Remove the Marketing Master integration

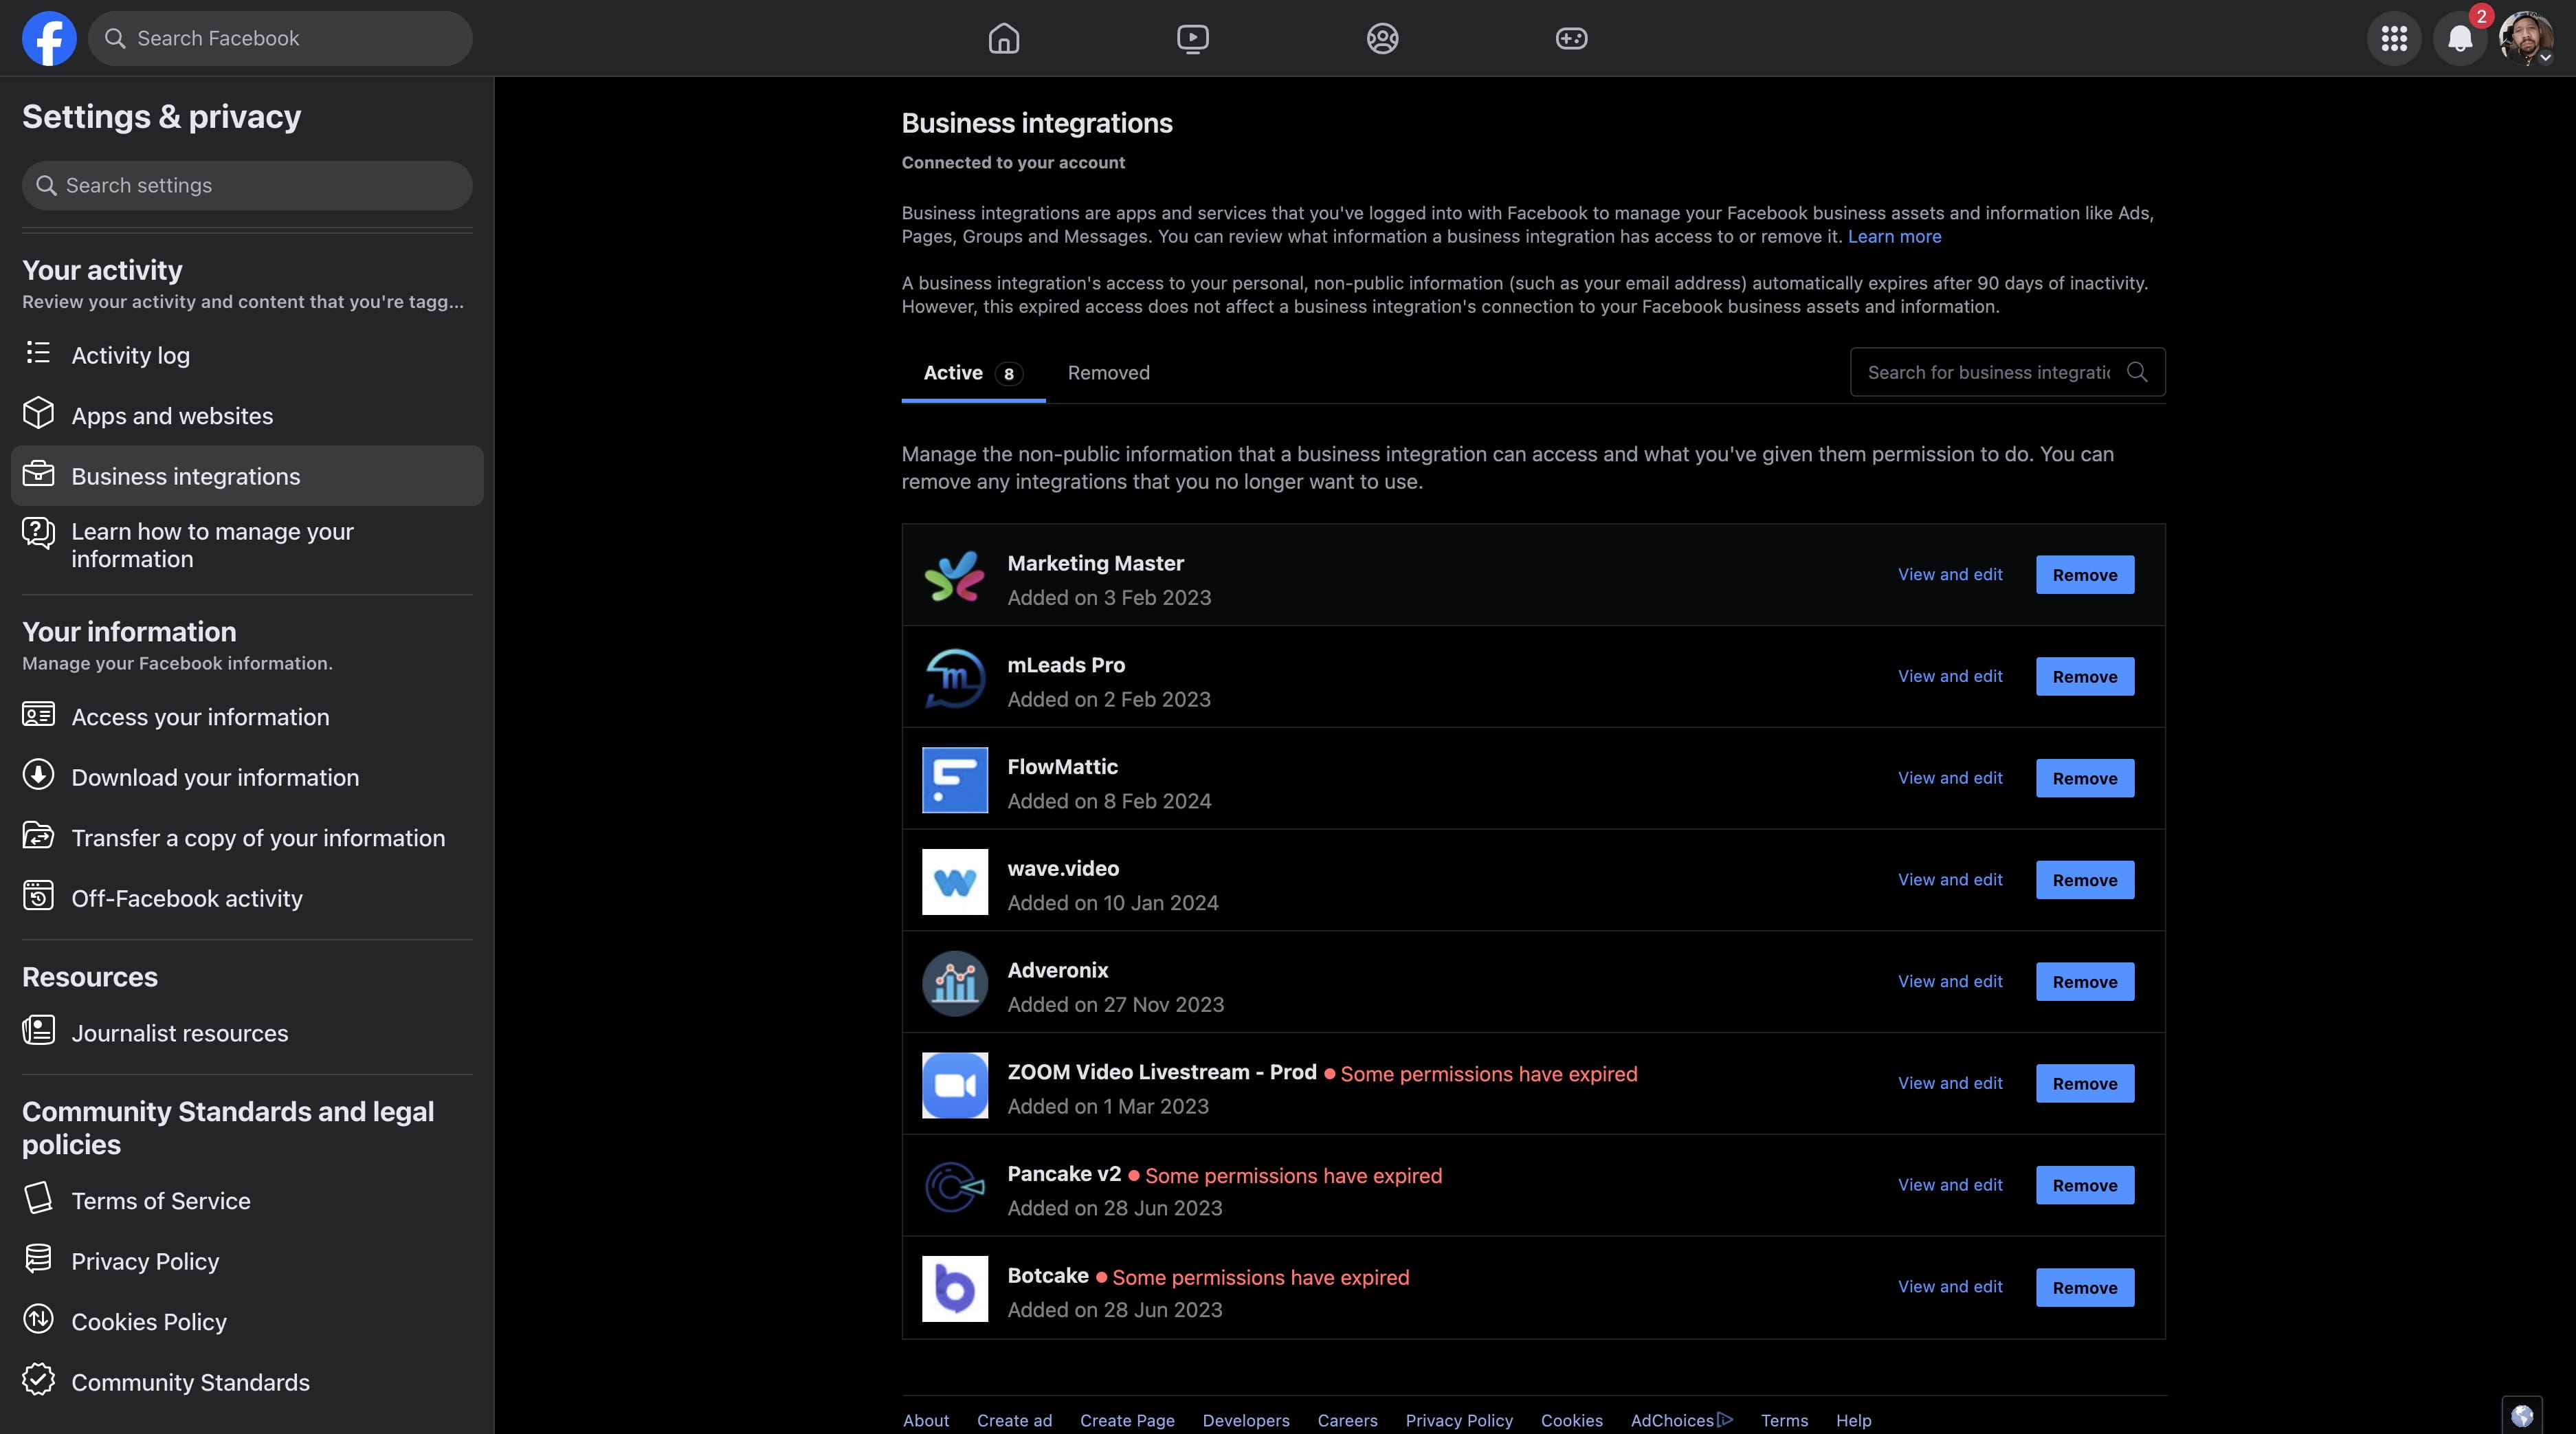tap(2085, 575)
